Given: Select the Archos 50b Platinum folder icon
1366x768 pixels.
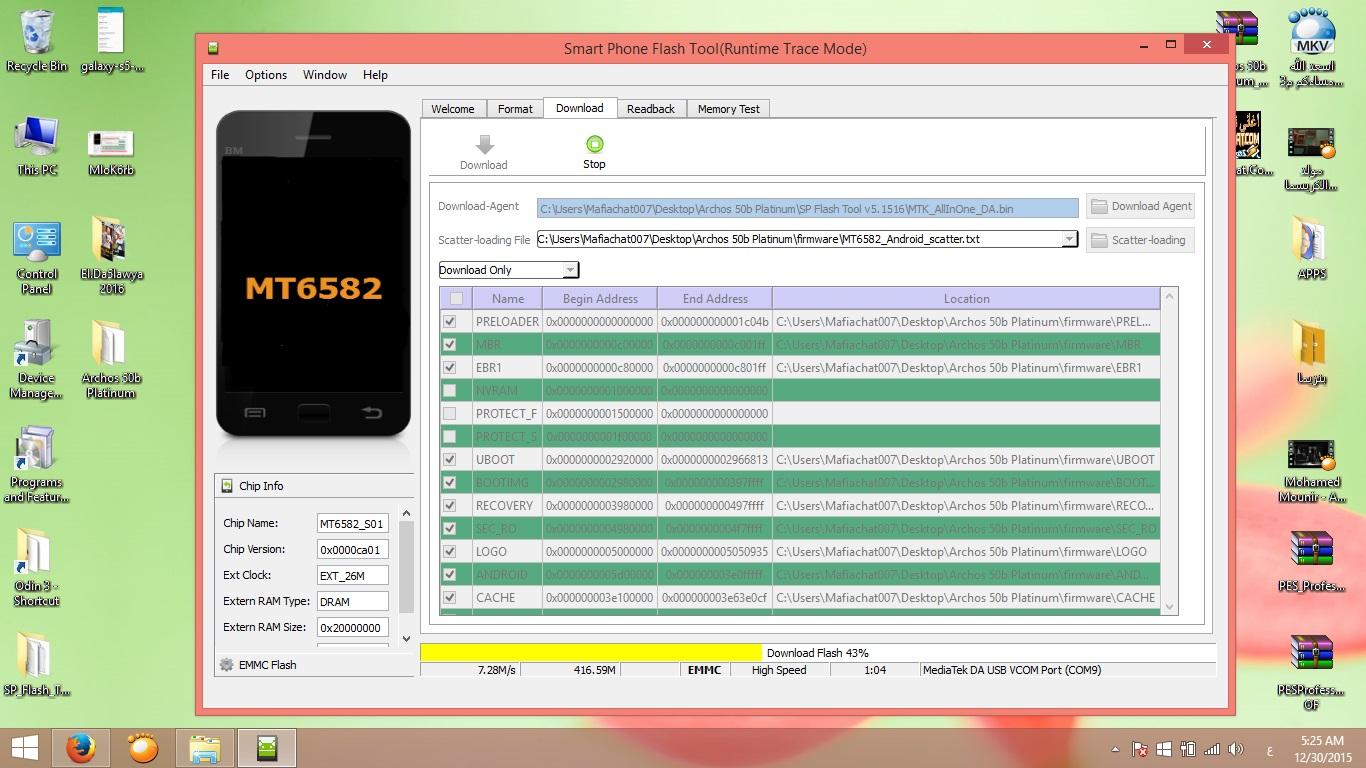Looking at the screenshot, I should [109, 345].
